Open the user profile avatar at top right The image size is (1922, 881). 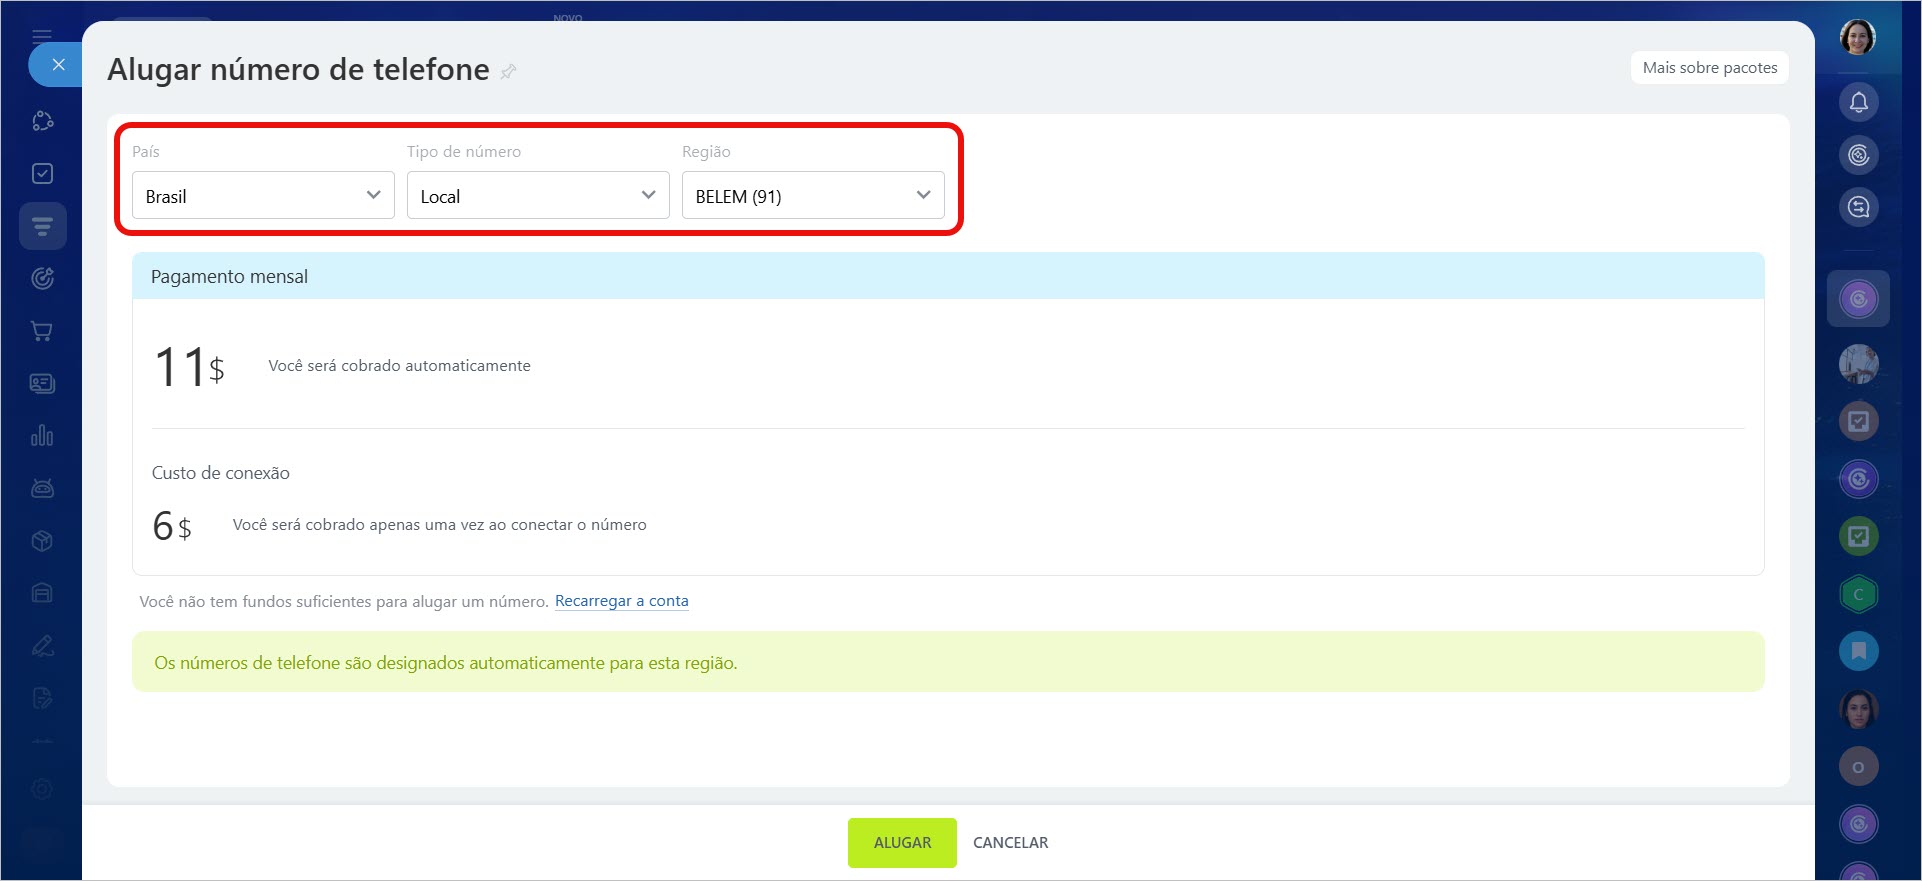pyautogui.click(x=1858, y=38)
